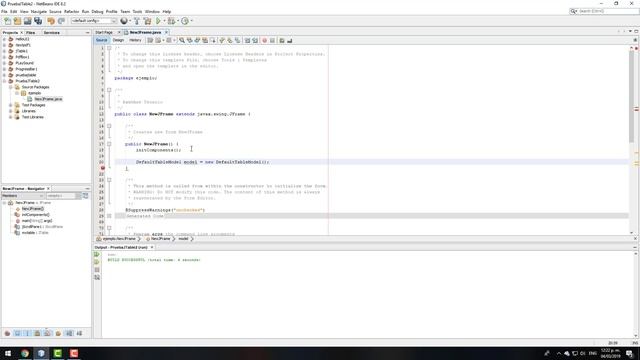Click the model breadcrumb item
640x360 pixels.
(x=183, y=239)
